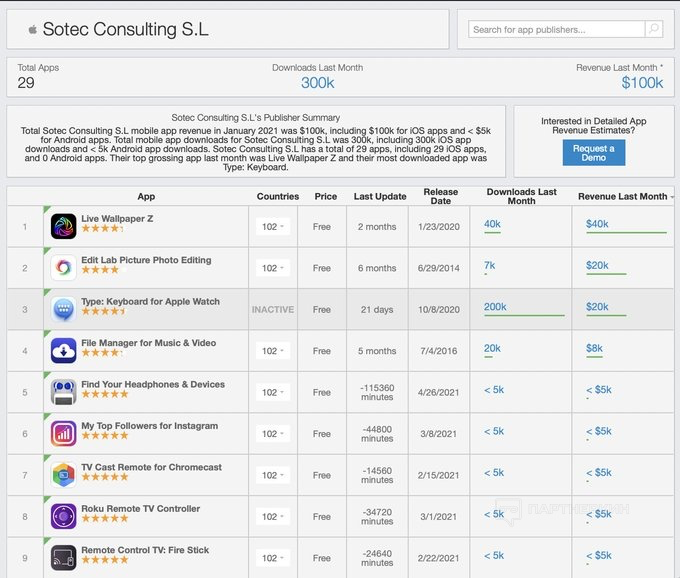Click the Roku Remote TV Controller icon
This screenshot has width=680, height=578.
[x=63, y=516]
